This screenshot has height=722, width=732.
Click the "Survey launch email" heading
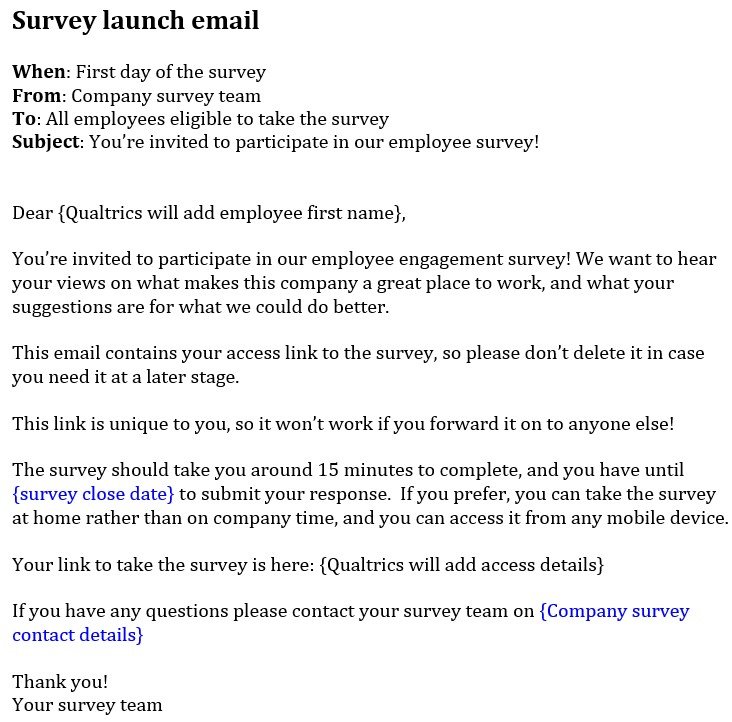135,20
